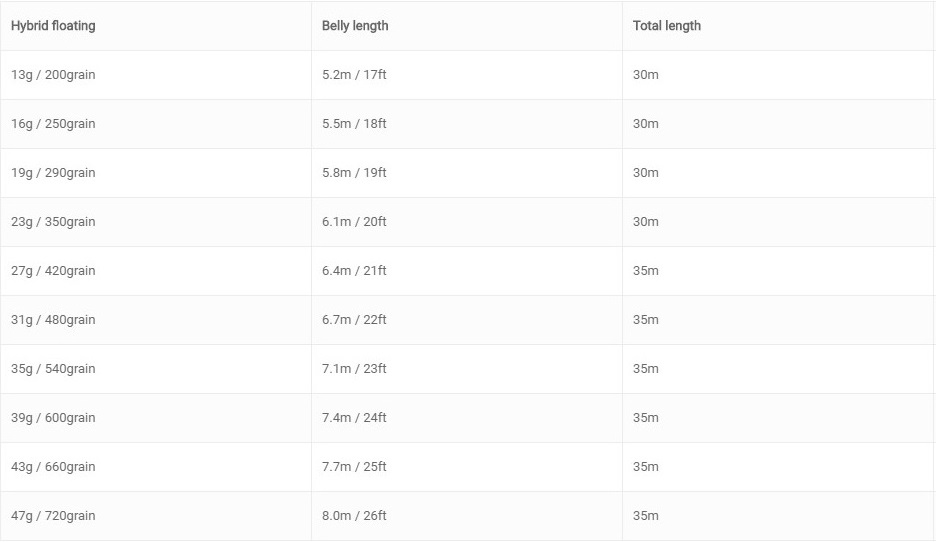Select the 23g / 350grain cell
The height and width of the screenshot is (542, 936).
[156, 222]
